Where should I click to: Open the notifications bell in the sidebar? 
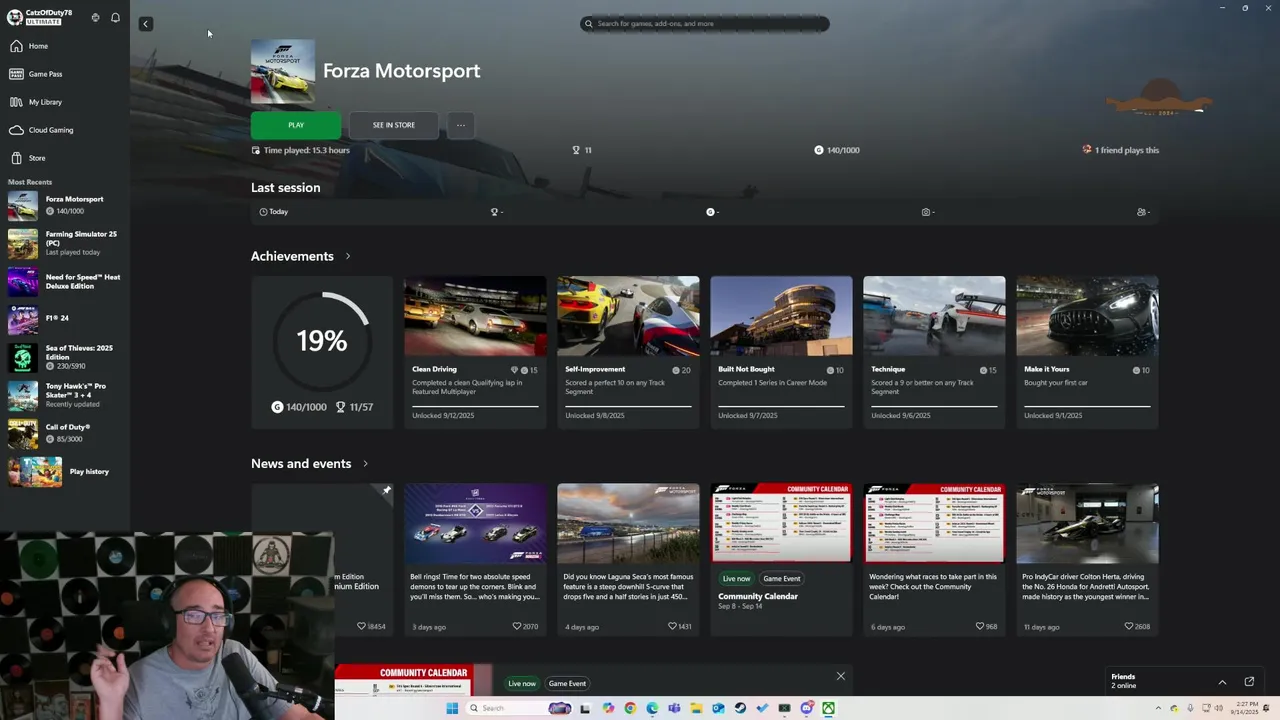pos(115,17)
